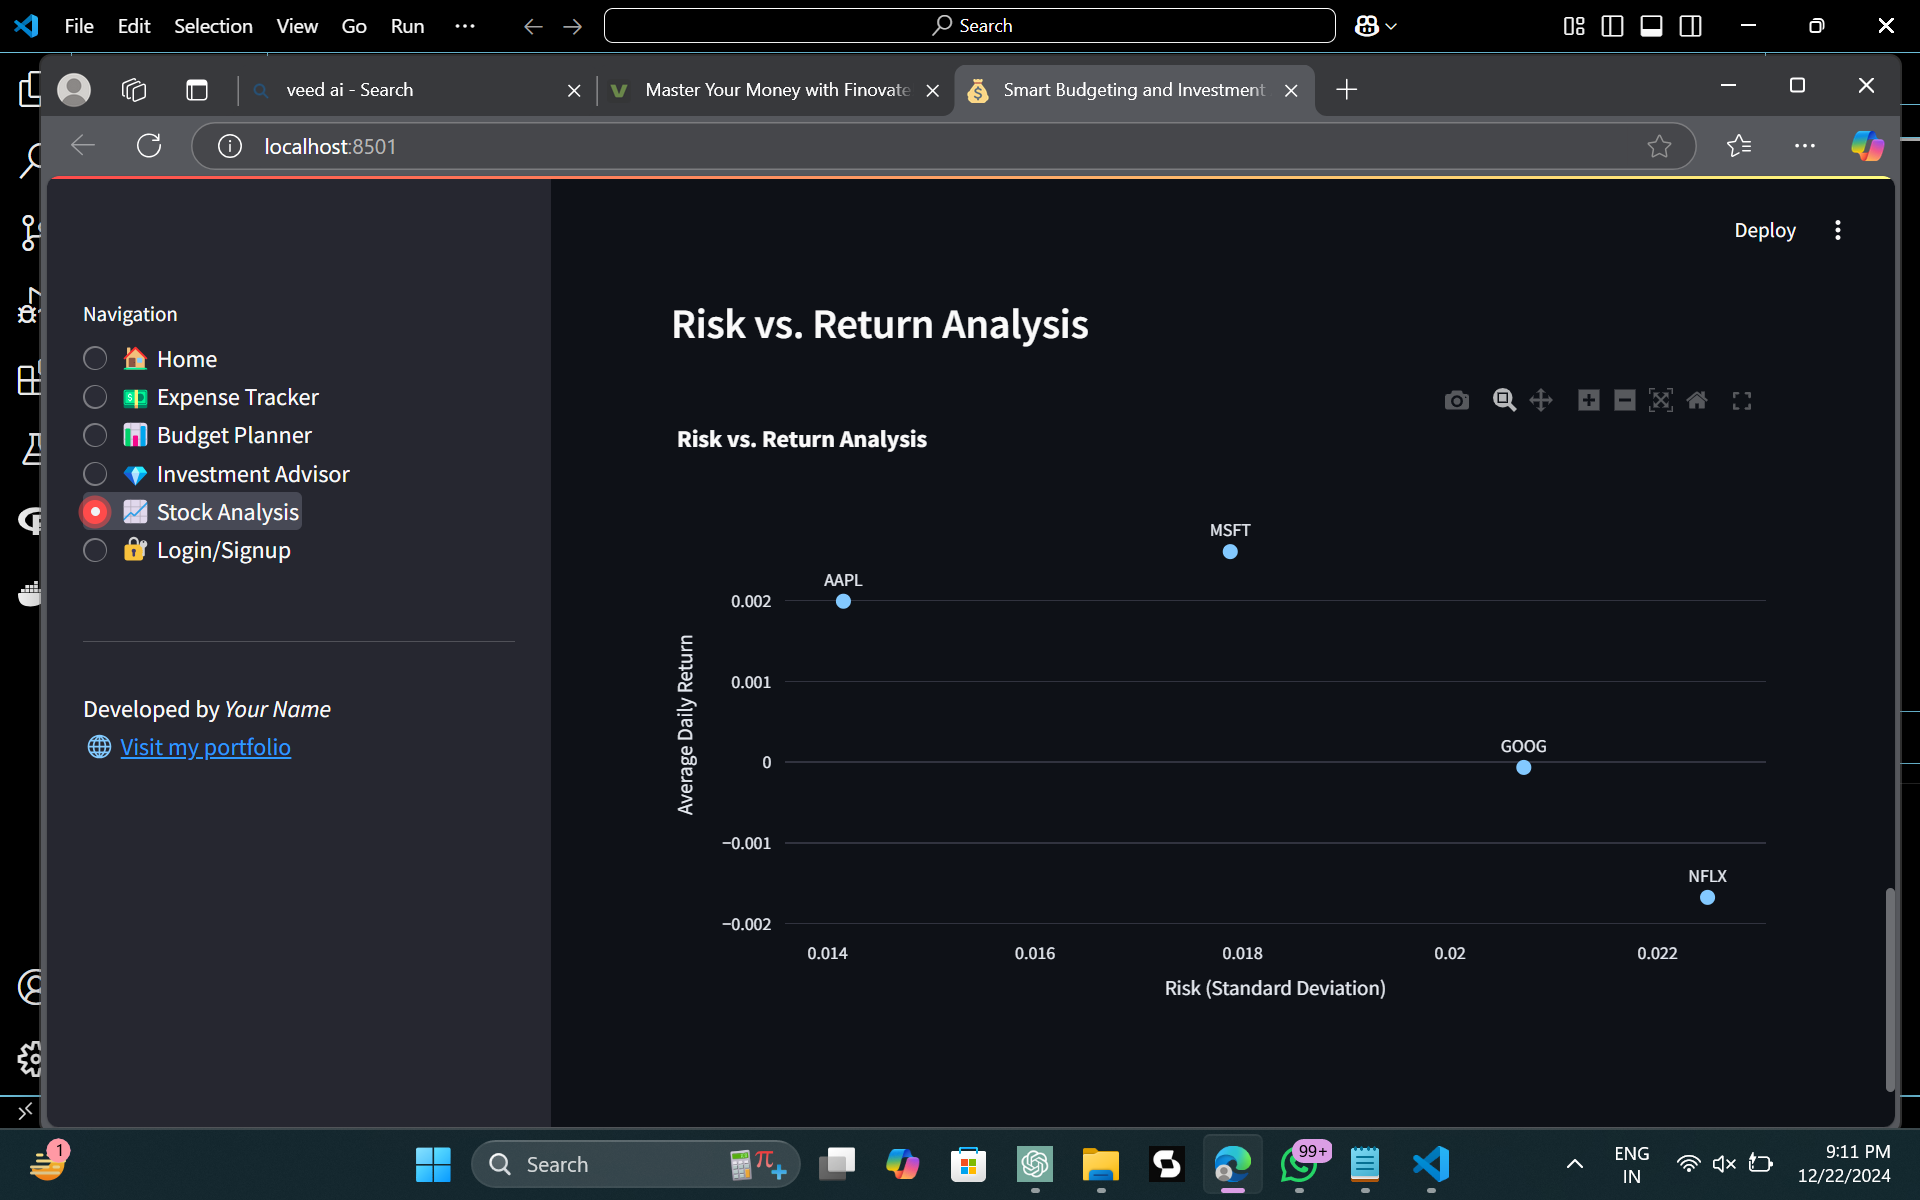Click Zoom in plus icon on chart
This screenshot has width=1920, height=1200.
[1588, 401]
